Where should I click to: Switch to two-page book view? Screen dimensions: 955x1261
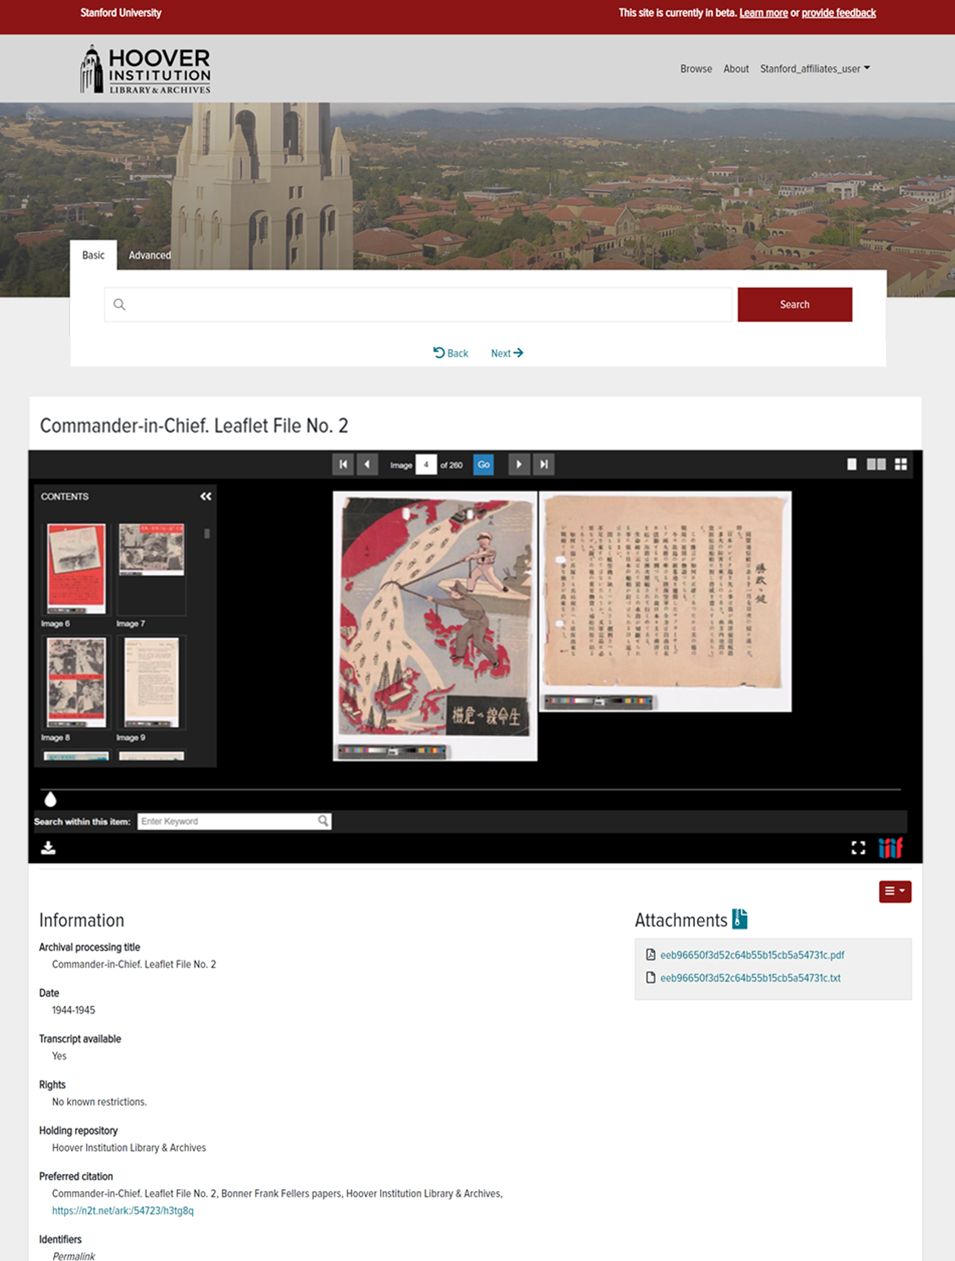pos(876,464)
